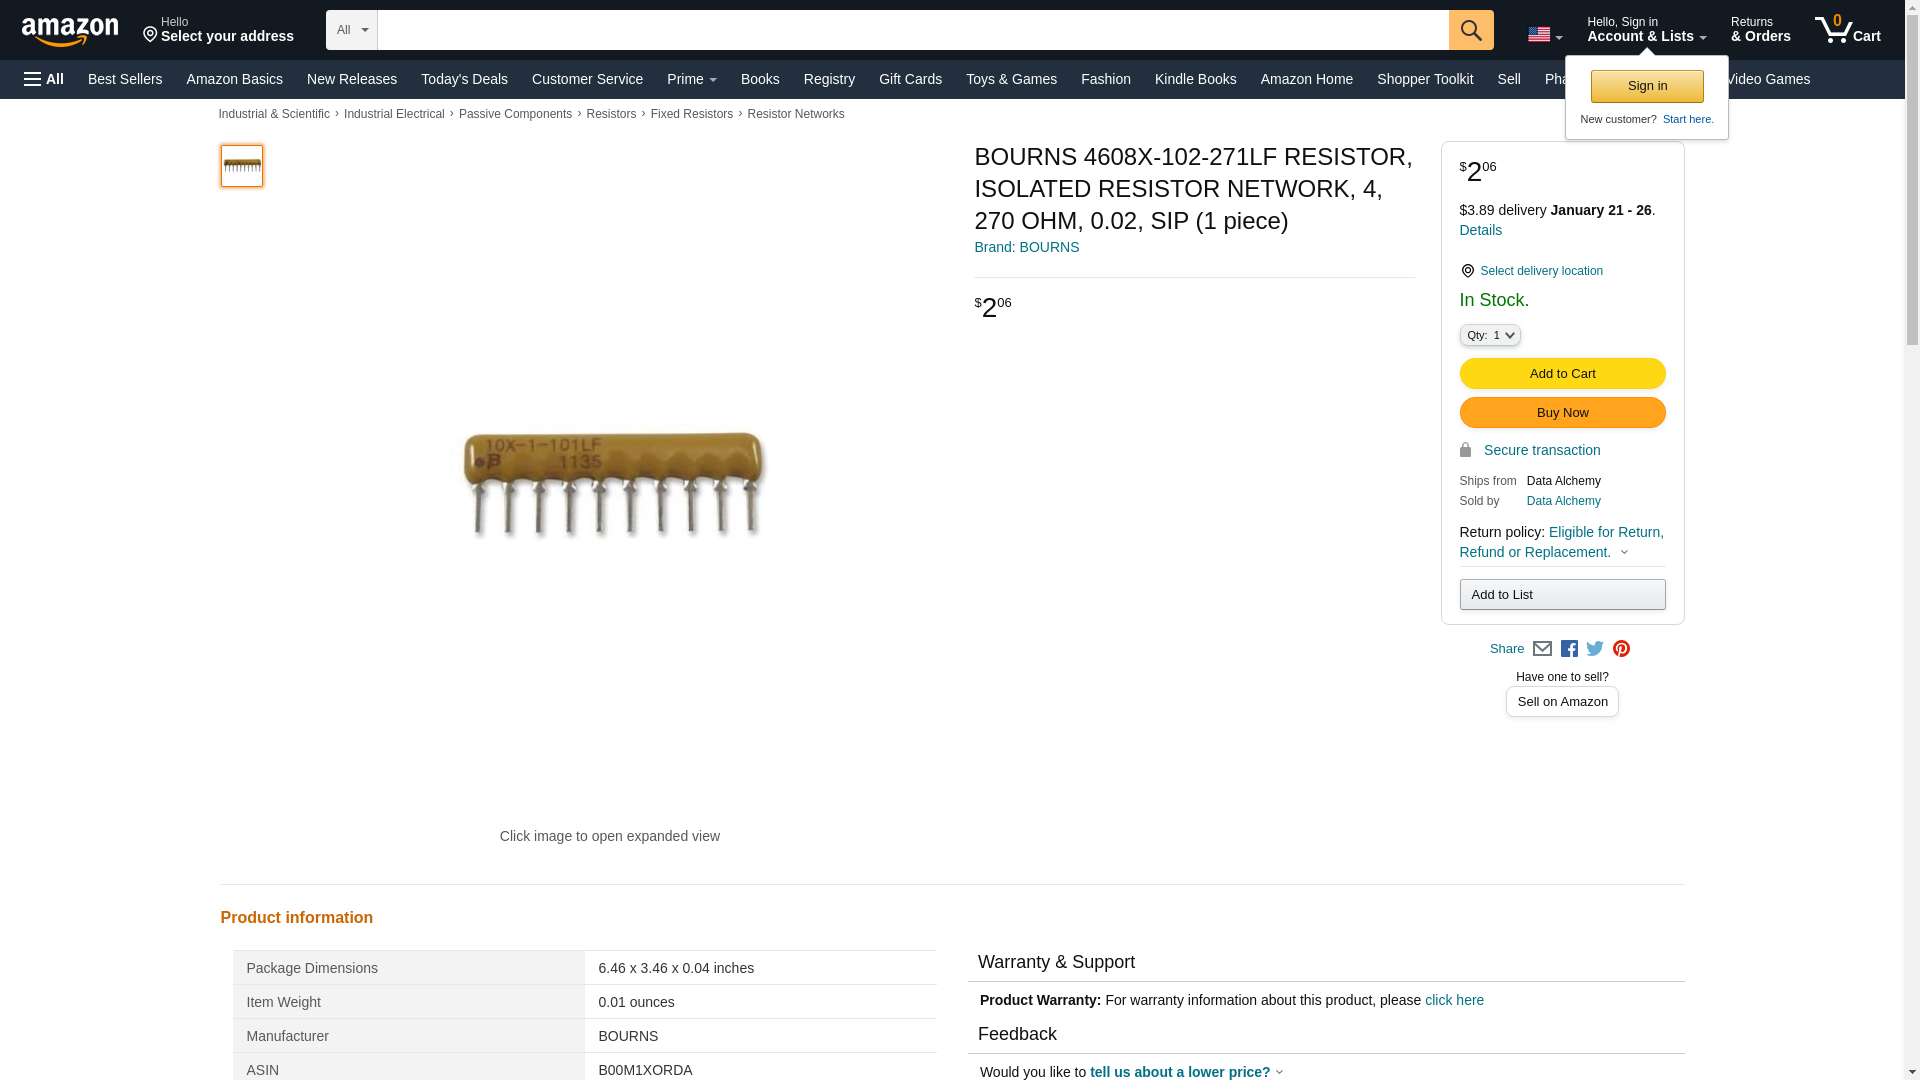The width and height of the screenshot is (1920, 1080).
Task: Change the Qty quantity dropdown
Action: tap(1490, 336)
